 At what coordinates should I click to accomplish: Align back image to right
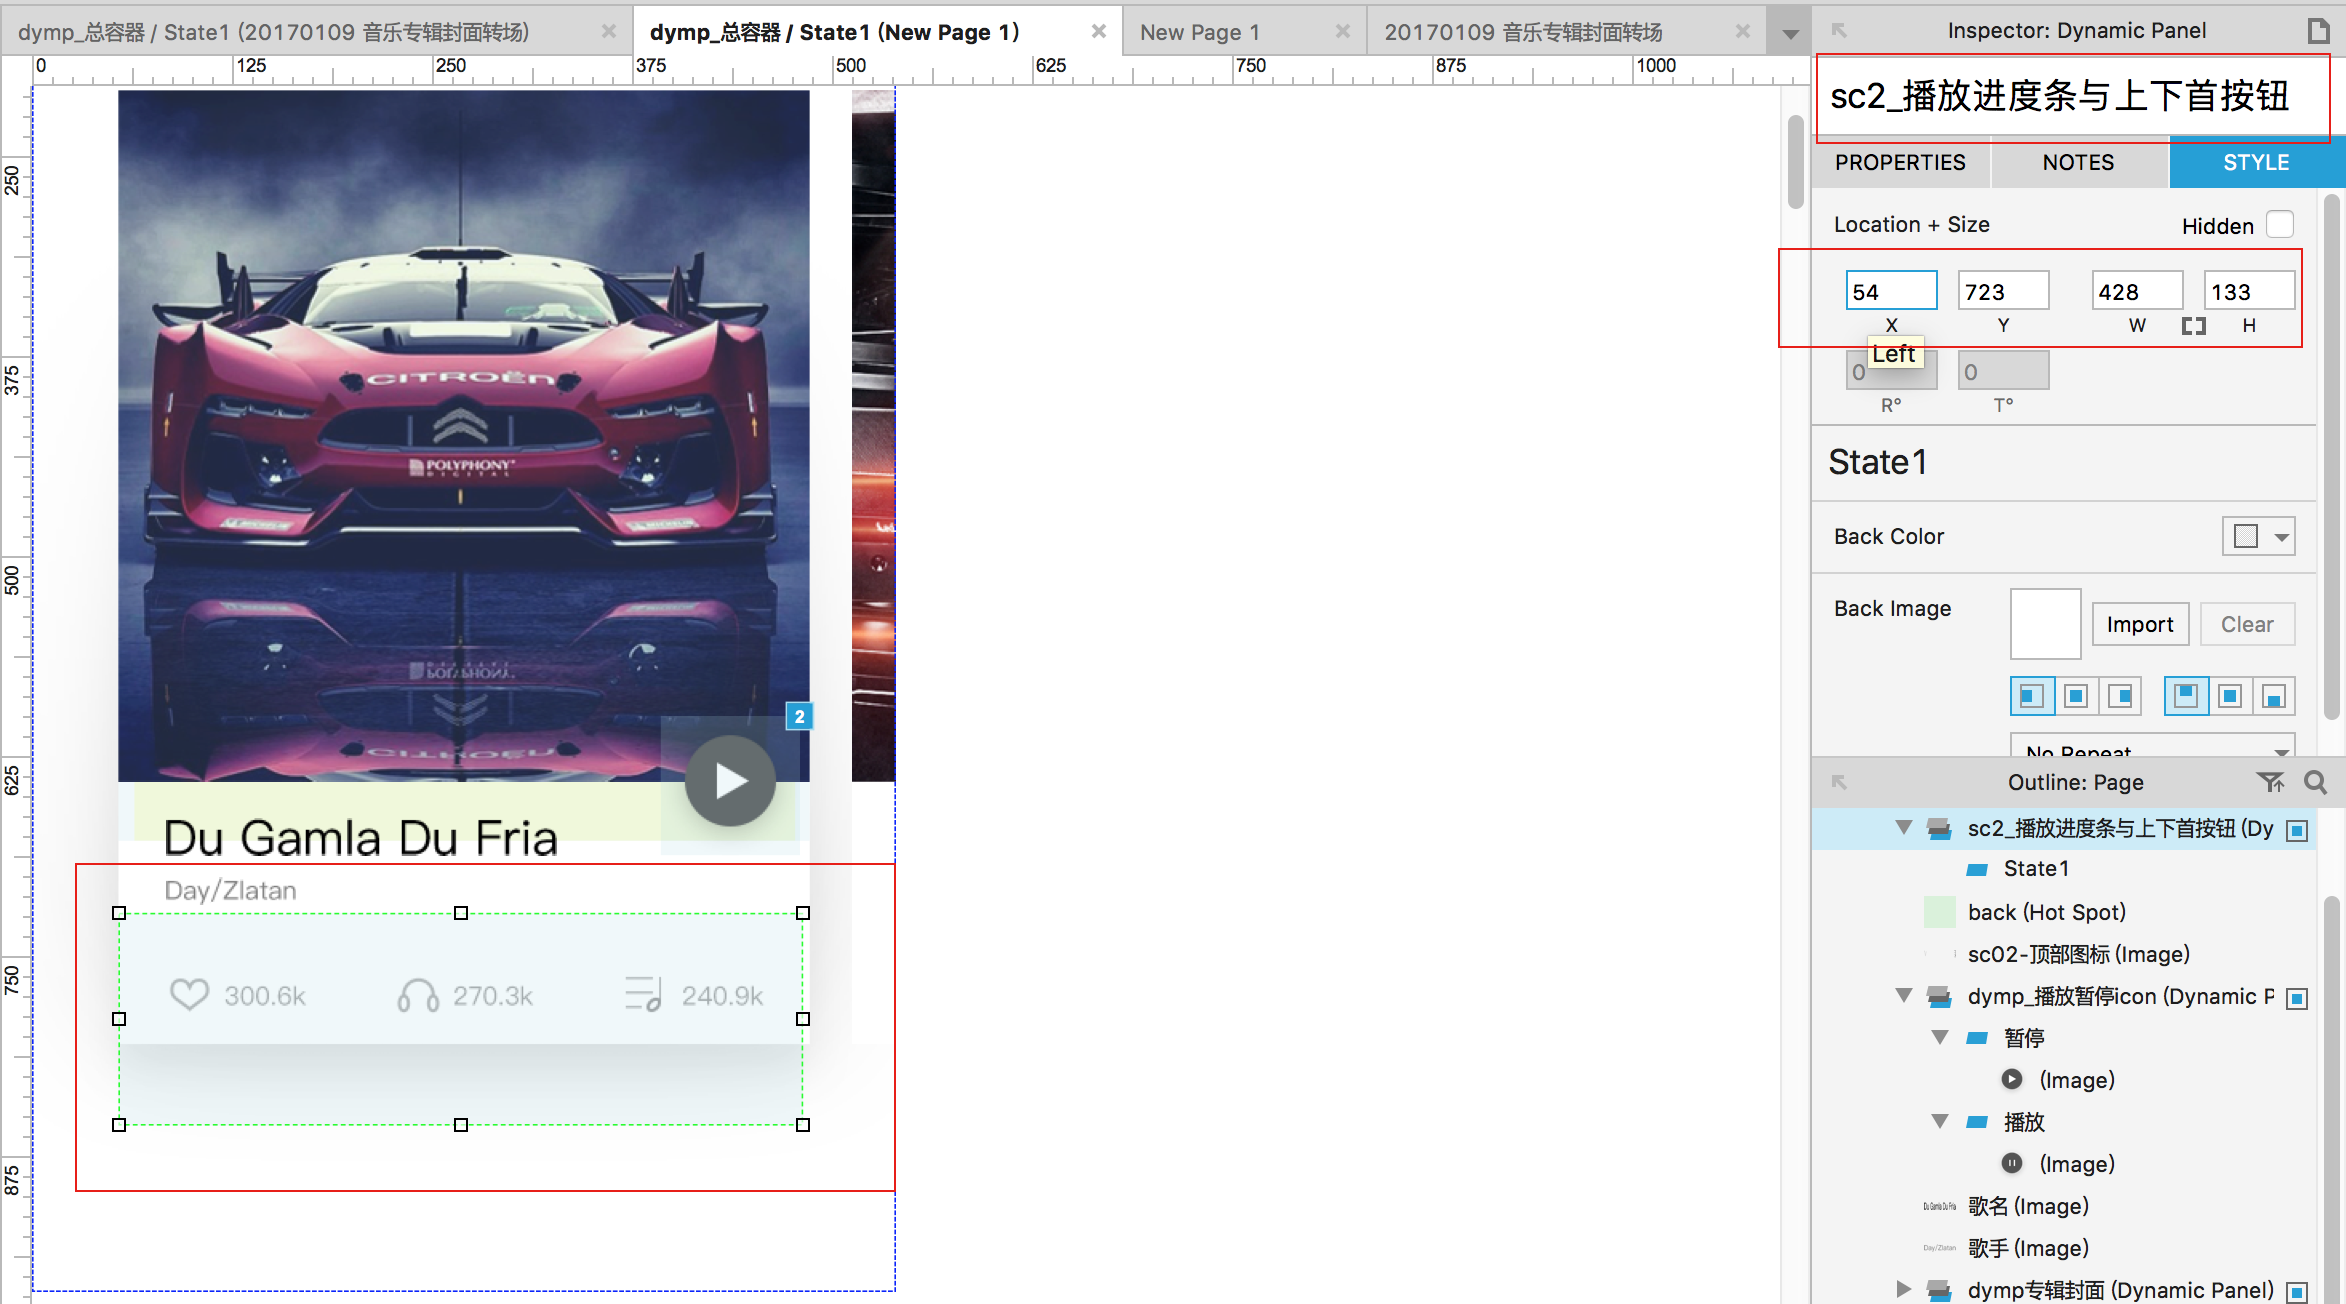coord(2120,696)
